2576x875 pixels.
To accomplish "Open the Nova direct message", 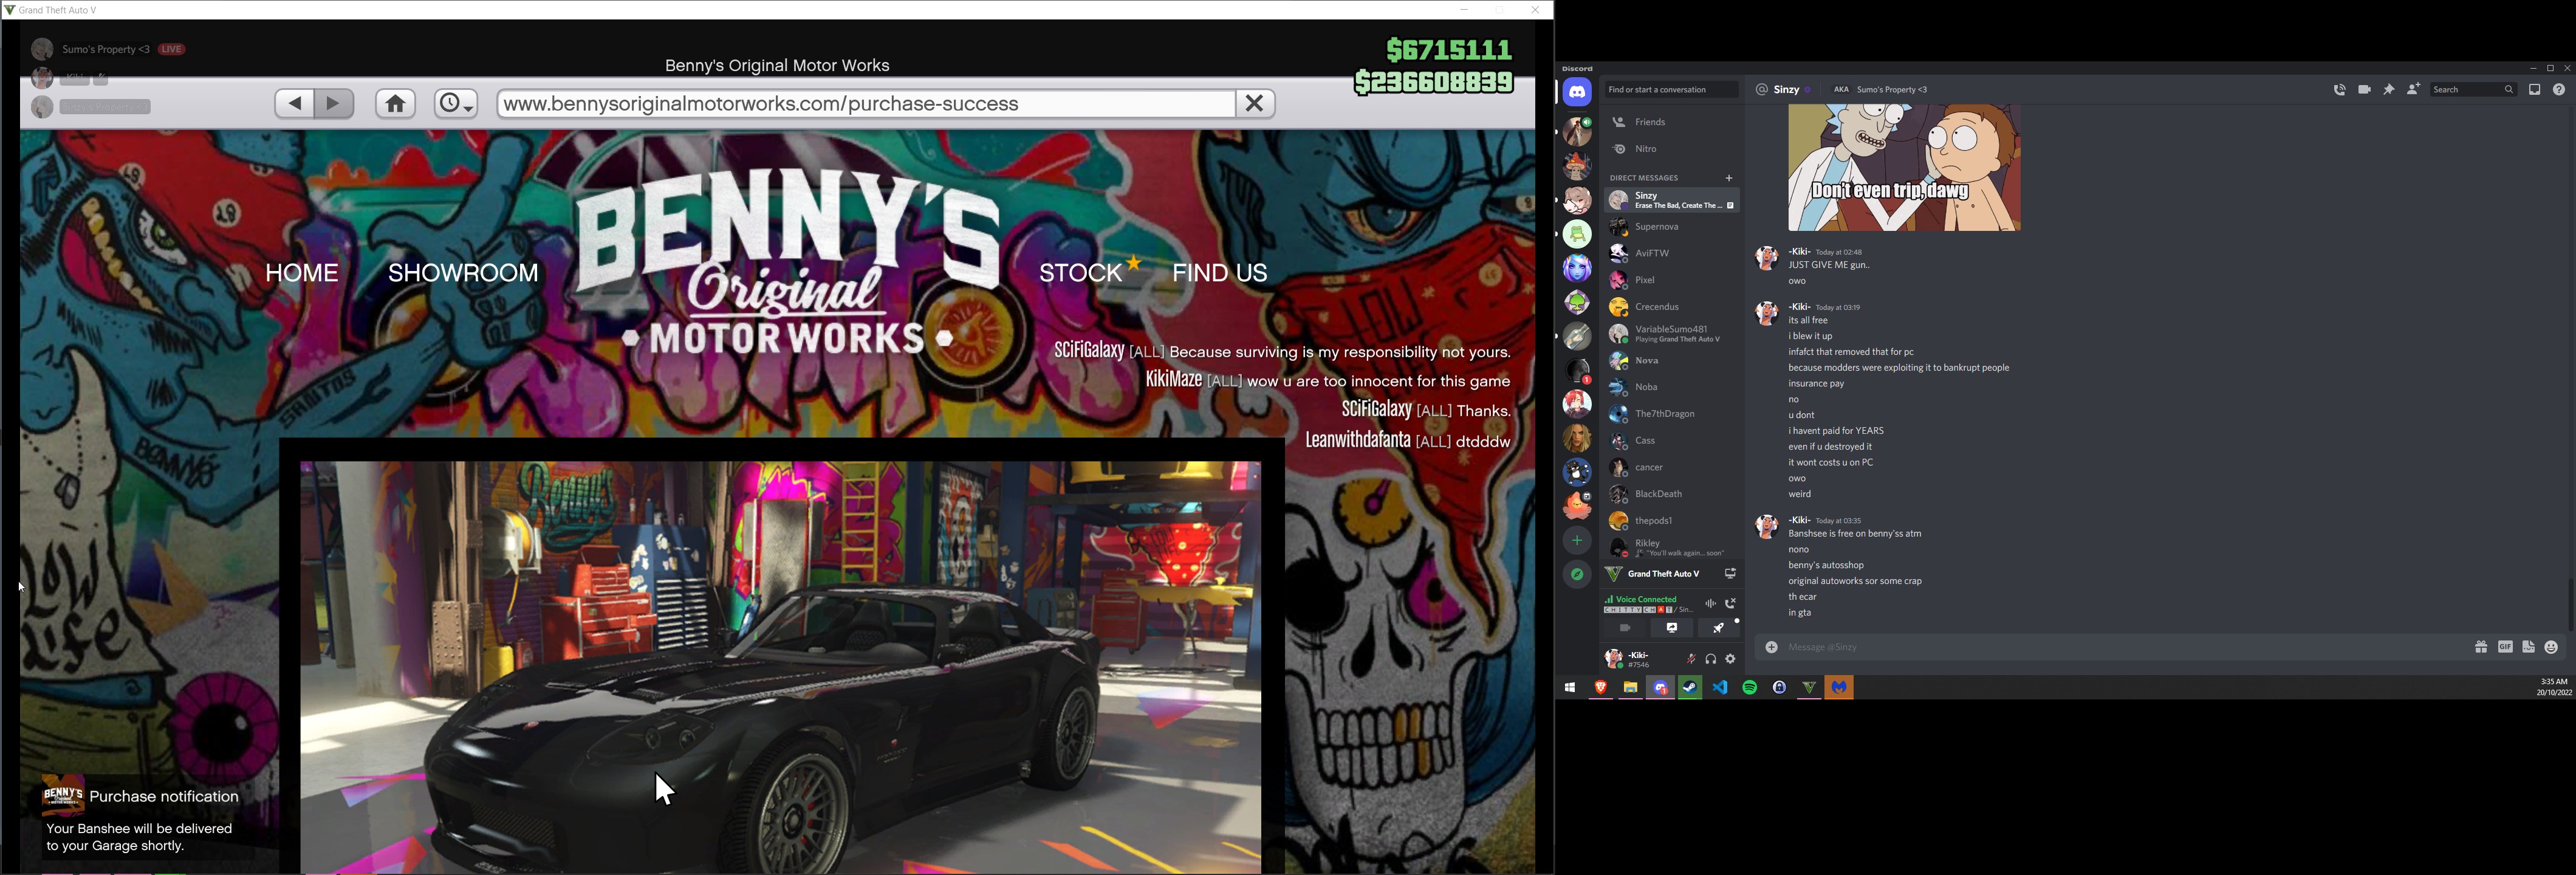I will click(x=1671, y=361).
